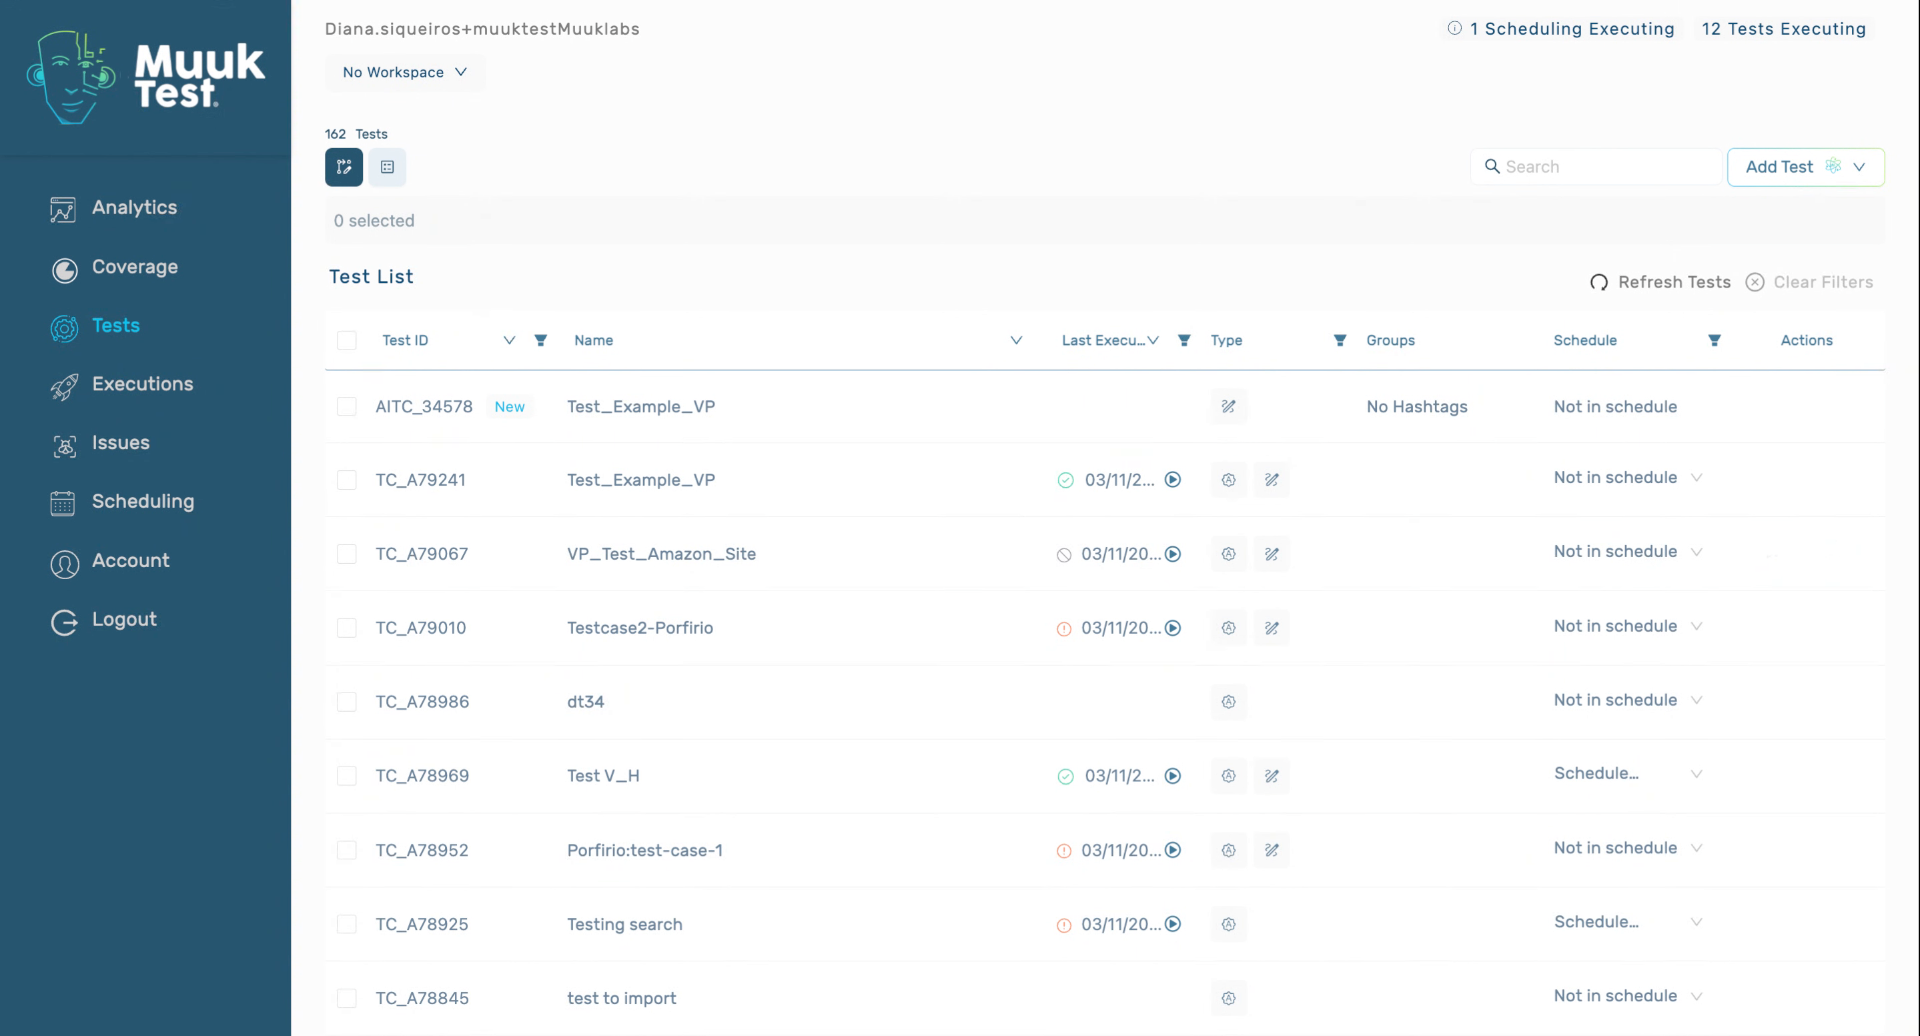Click type gear icon for TC_A79241
The width and height of the screenshot is (1920, 1036).
1228,480
